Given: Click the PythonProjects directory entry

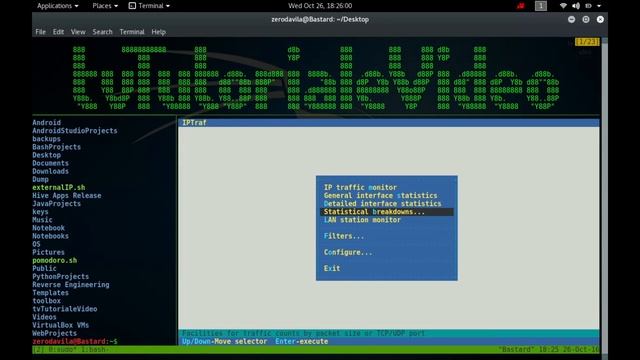Looking at the screenshot, I should pyautogui.click(x=60, y=277).
